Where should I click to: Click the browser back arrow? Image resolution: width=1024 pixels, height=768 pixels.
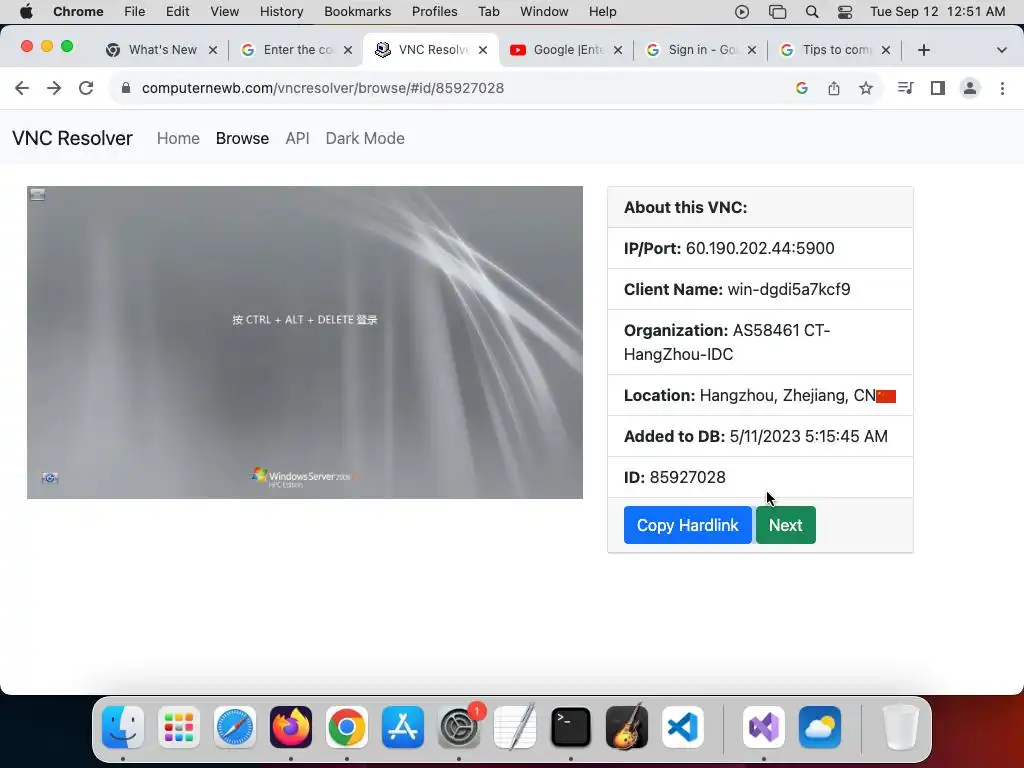[x=22, y=88]
